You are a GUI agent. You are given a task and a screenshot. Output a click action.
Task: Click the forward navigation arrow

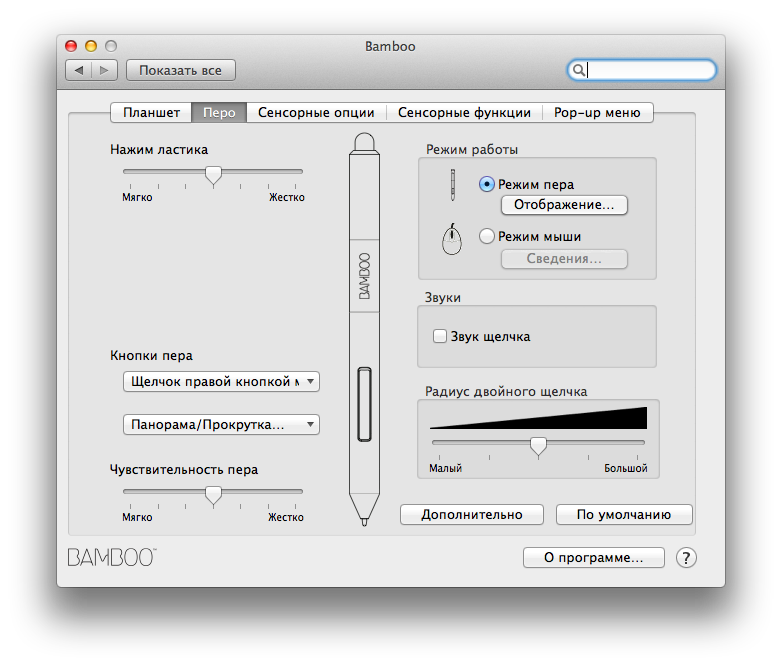(104, 70)
